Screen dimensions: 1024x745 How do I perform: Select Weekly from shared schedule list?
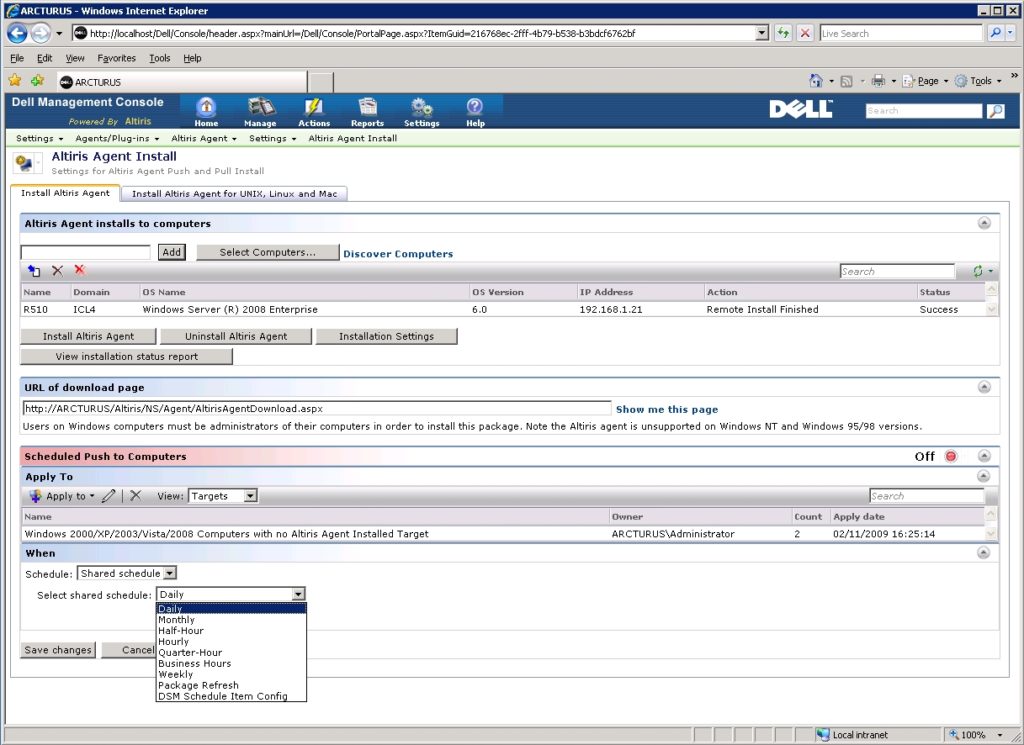pos(174,675)
